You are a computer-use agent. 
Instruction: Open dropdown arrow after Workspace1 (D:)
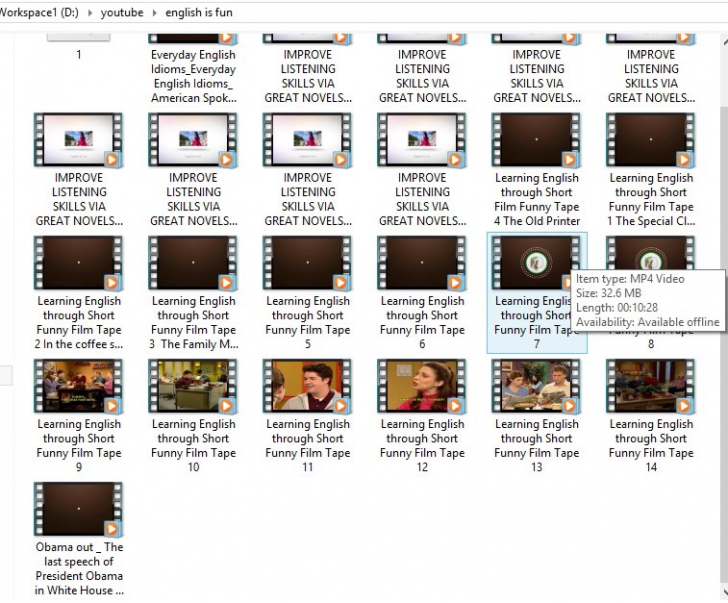coord(90,13)
